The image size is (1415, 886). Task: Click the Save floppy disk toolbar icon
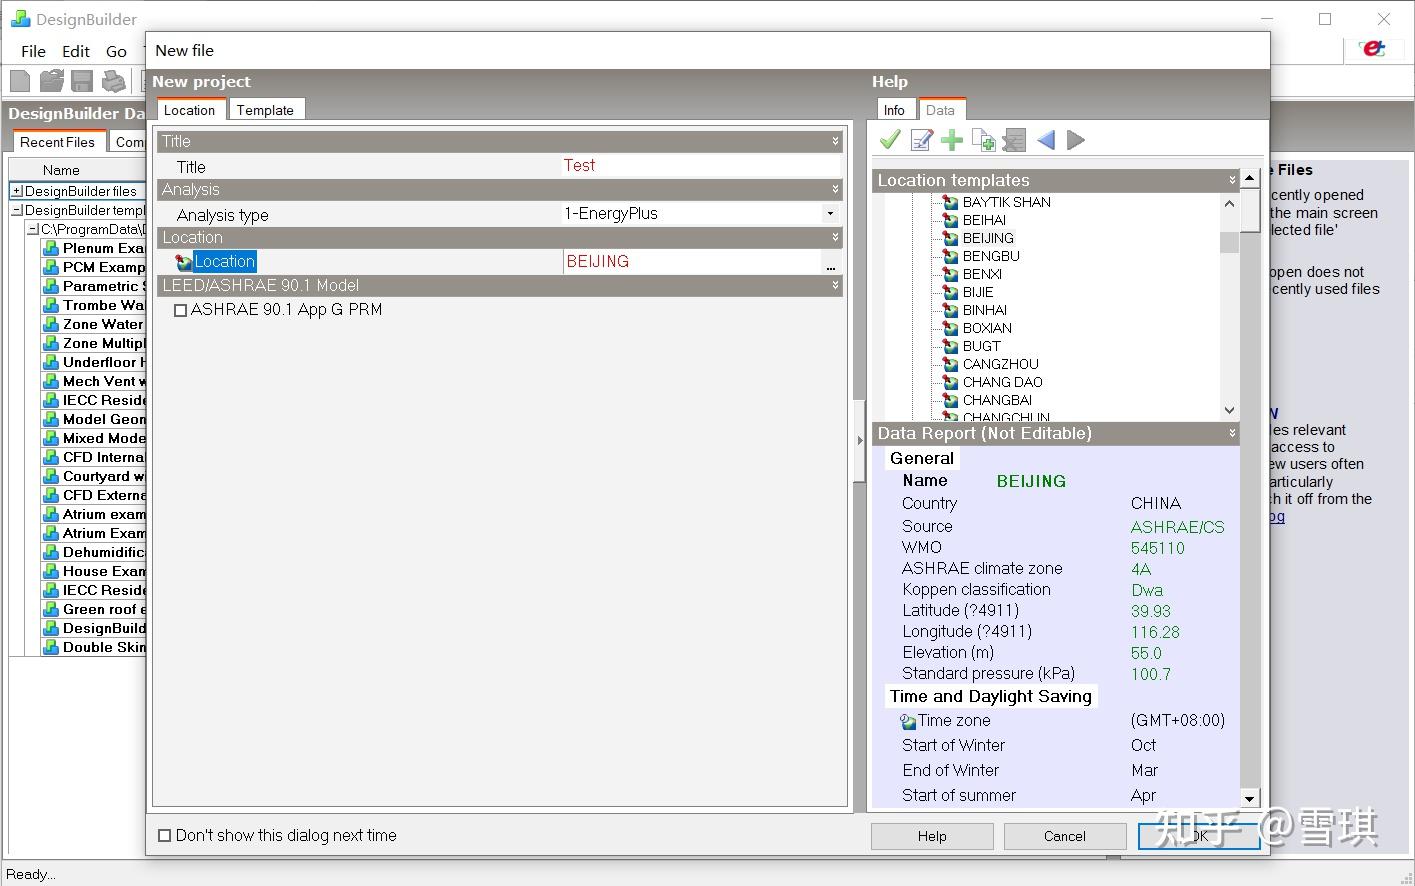(82, 81)
